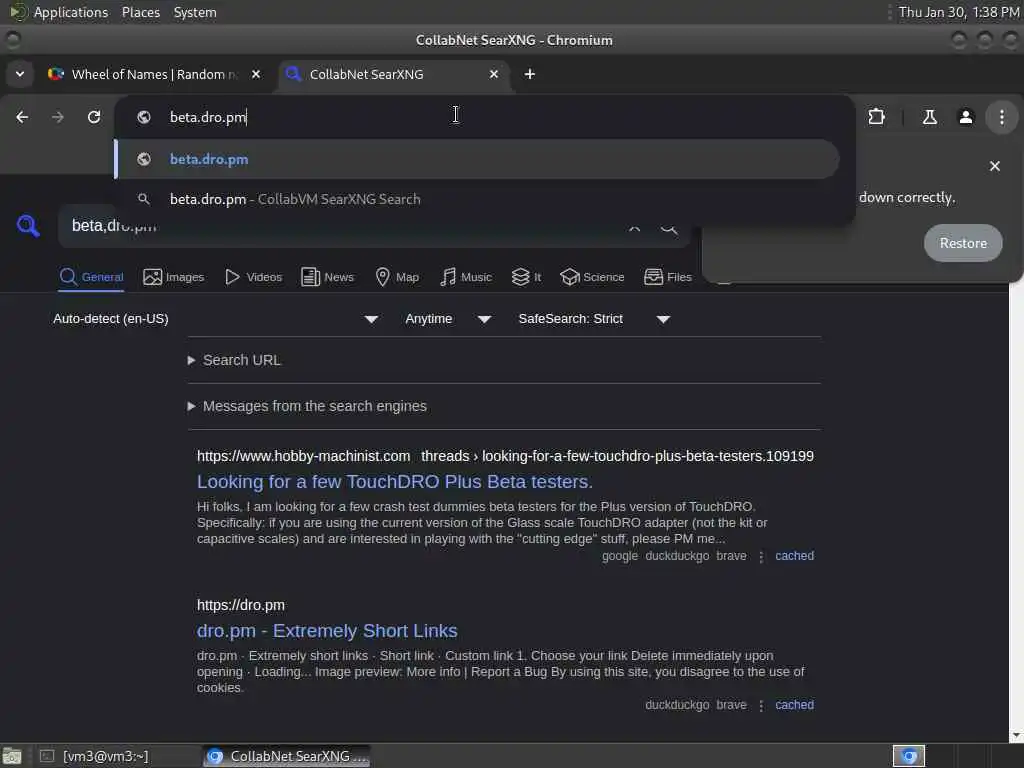
Task: Click the page scrollbar down arrow
Action: pos(1016,735)
